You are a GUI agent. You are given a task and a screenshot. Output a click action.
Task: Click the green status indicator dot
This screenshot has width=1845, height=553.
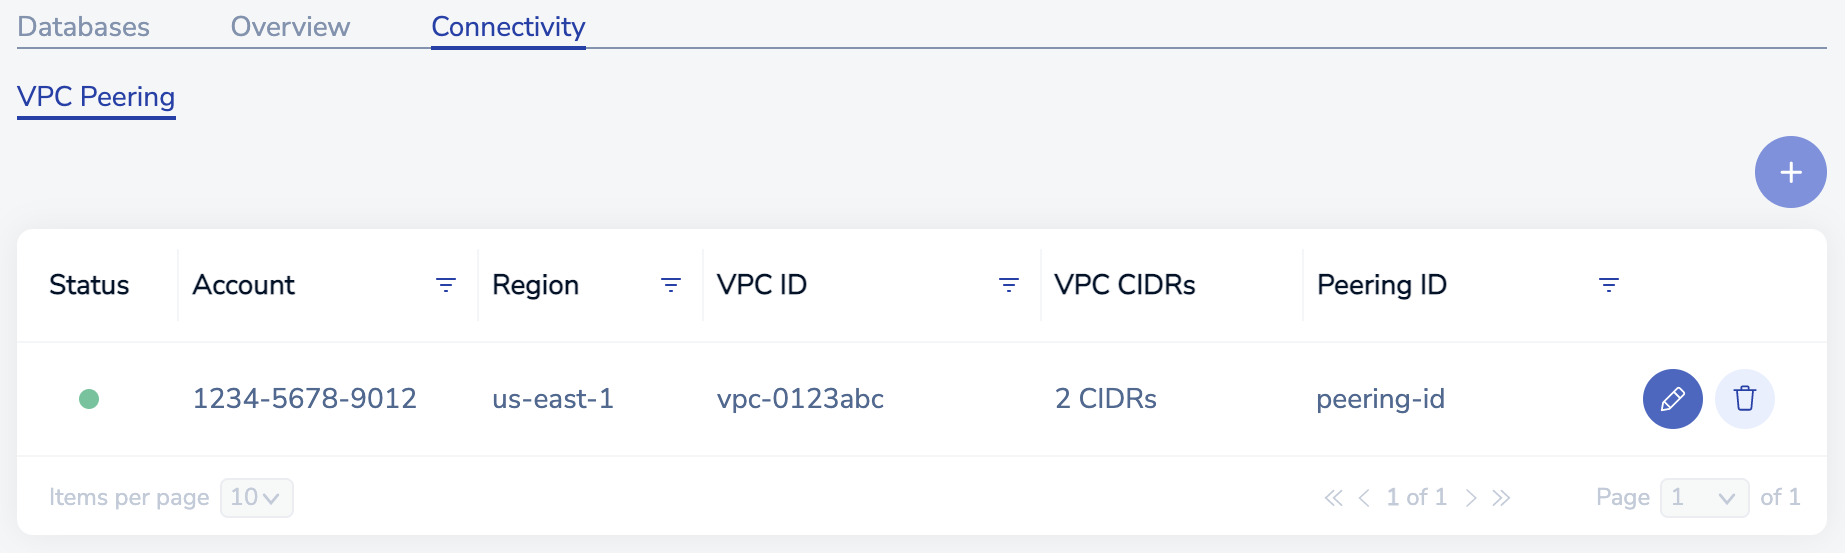[x=89, y=399]
